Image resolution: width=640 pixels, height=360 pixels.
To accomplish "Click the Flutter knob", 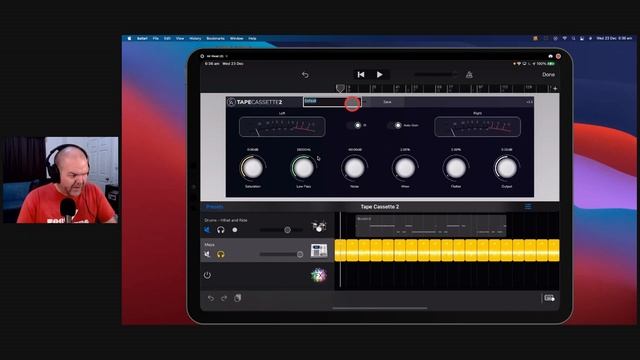I will (456, 168).
